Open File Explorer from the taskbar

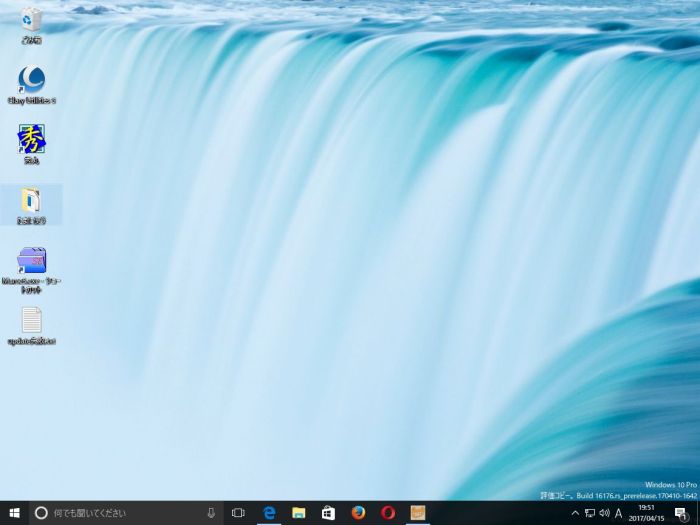click(298, 512)
